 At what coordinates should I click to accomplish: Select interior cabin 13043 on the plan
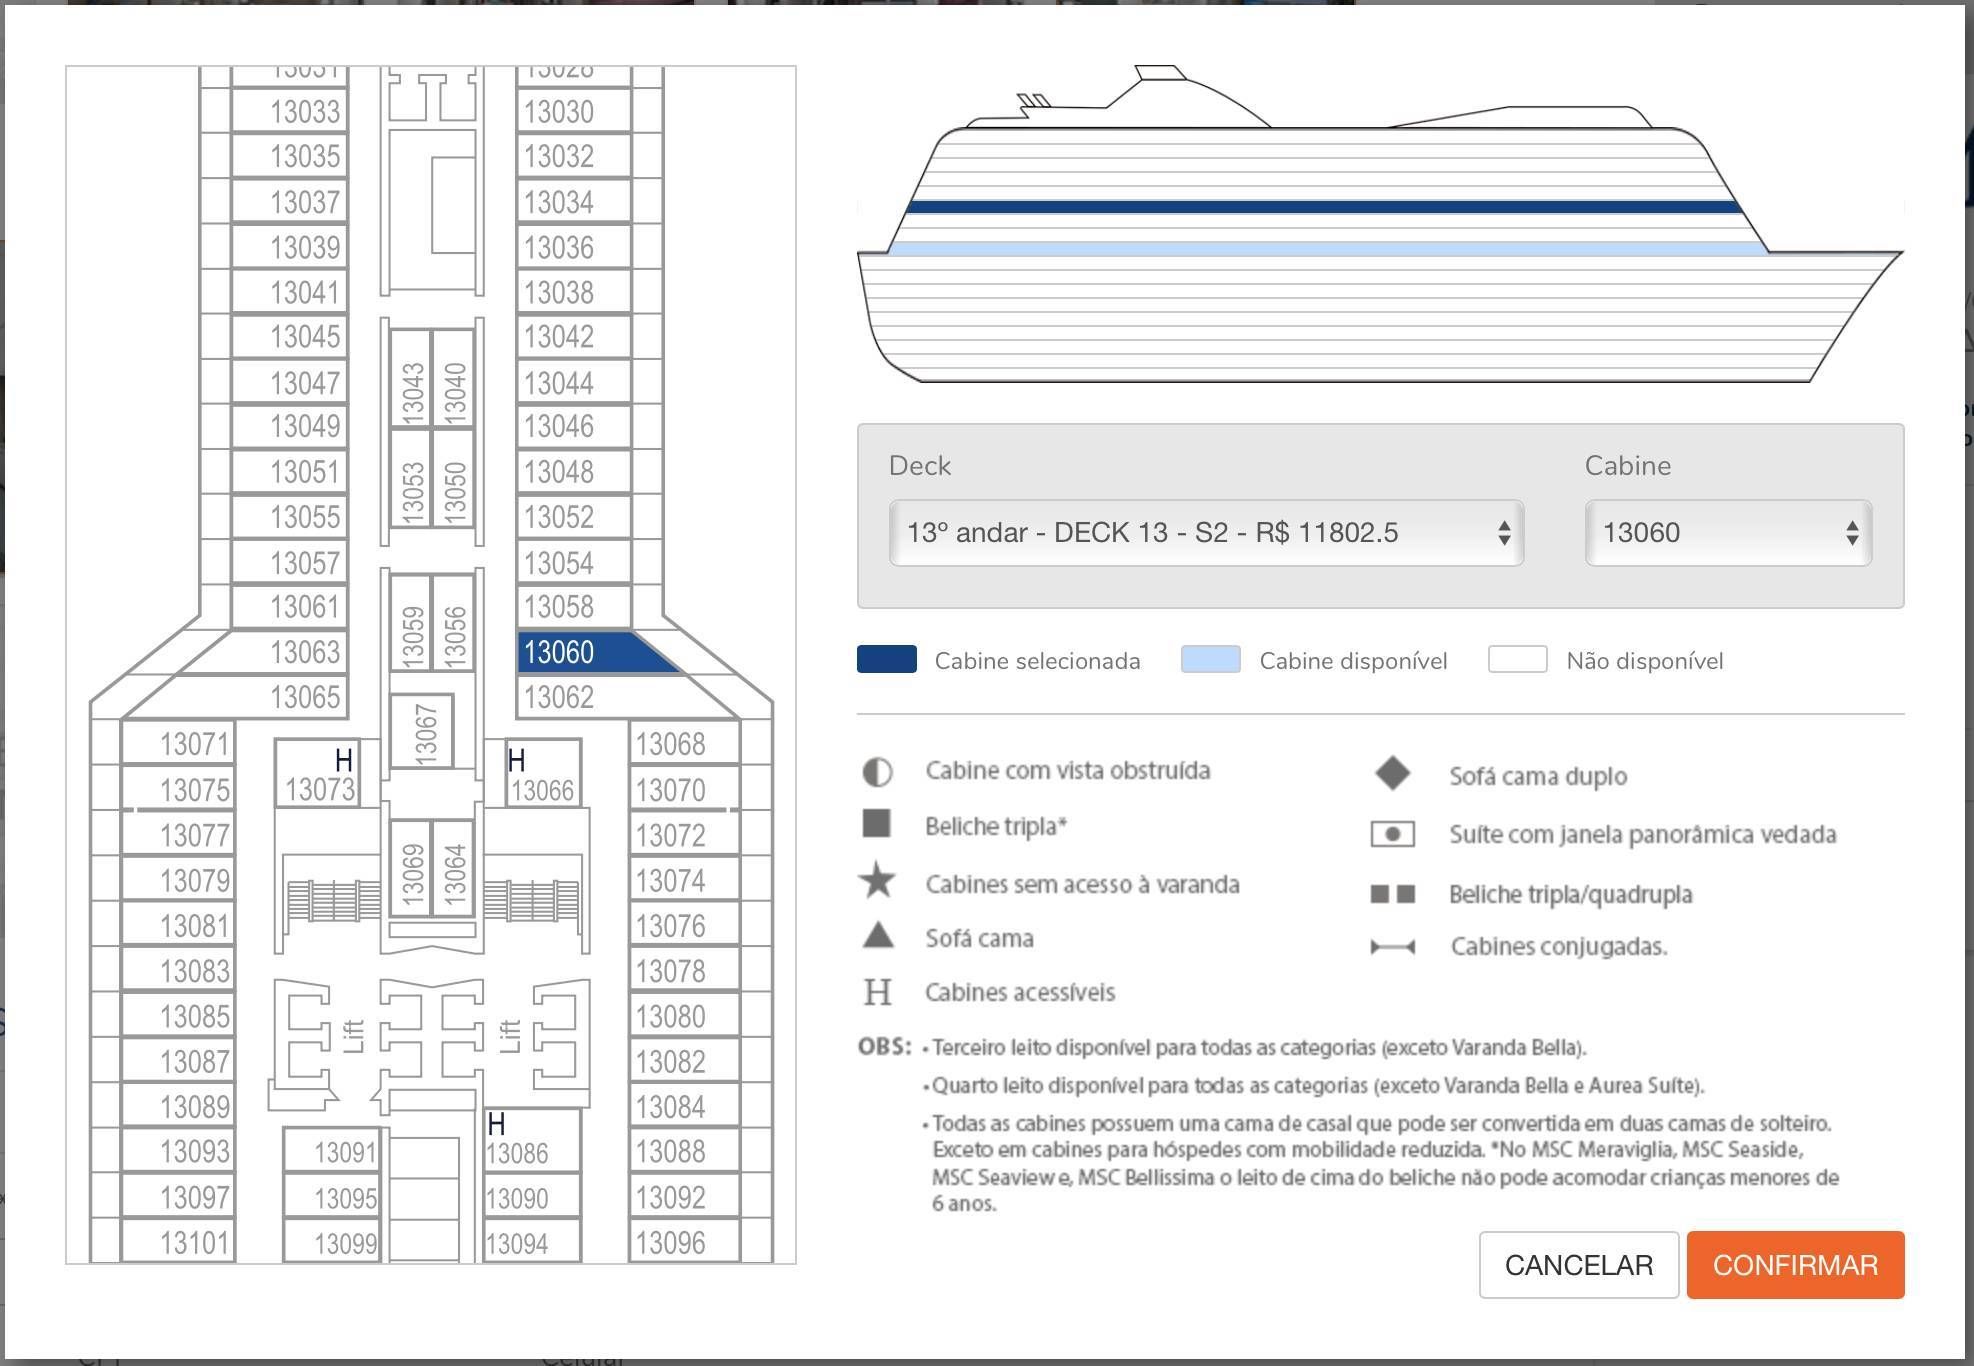[411, 378]
